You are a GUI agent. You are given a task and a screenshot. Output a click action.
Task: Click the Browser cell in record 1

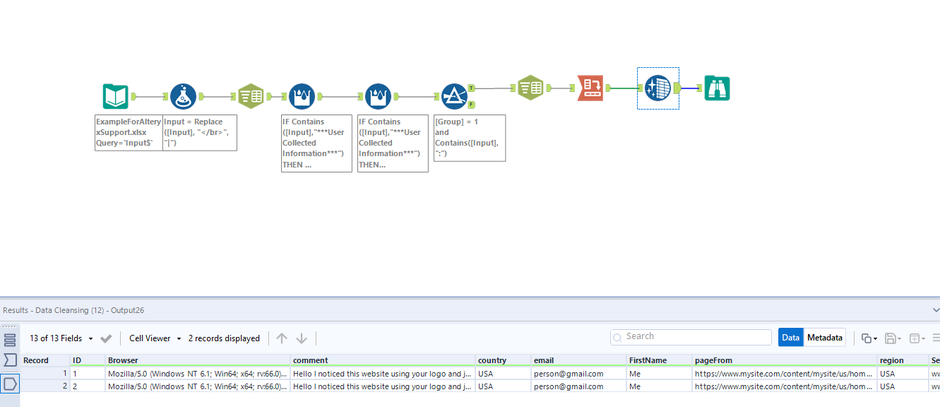(x=198, y=373)
